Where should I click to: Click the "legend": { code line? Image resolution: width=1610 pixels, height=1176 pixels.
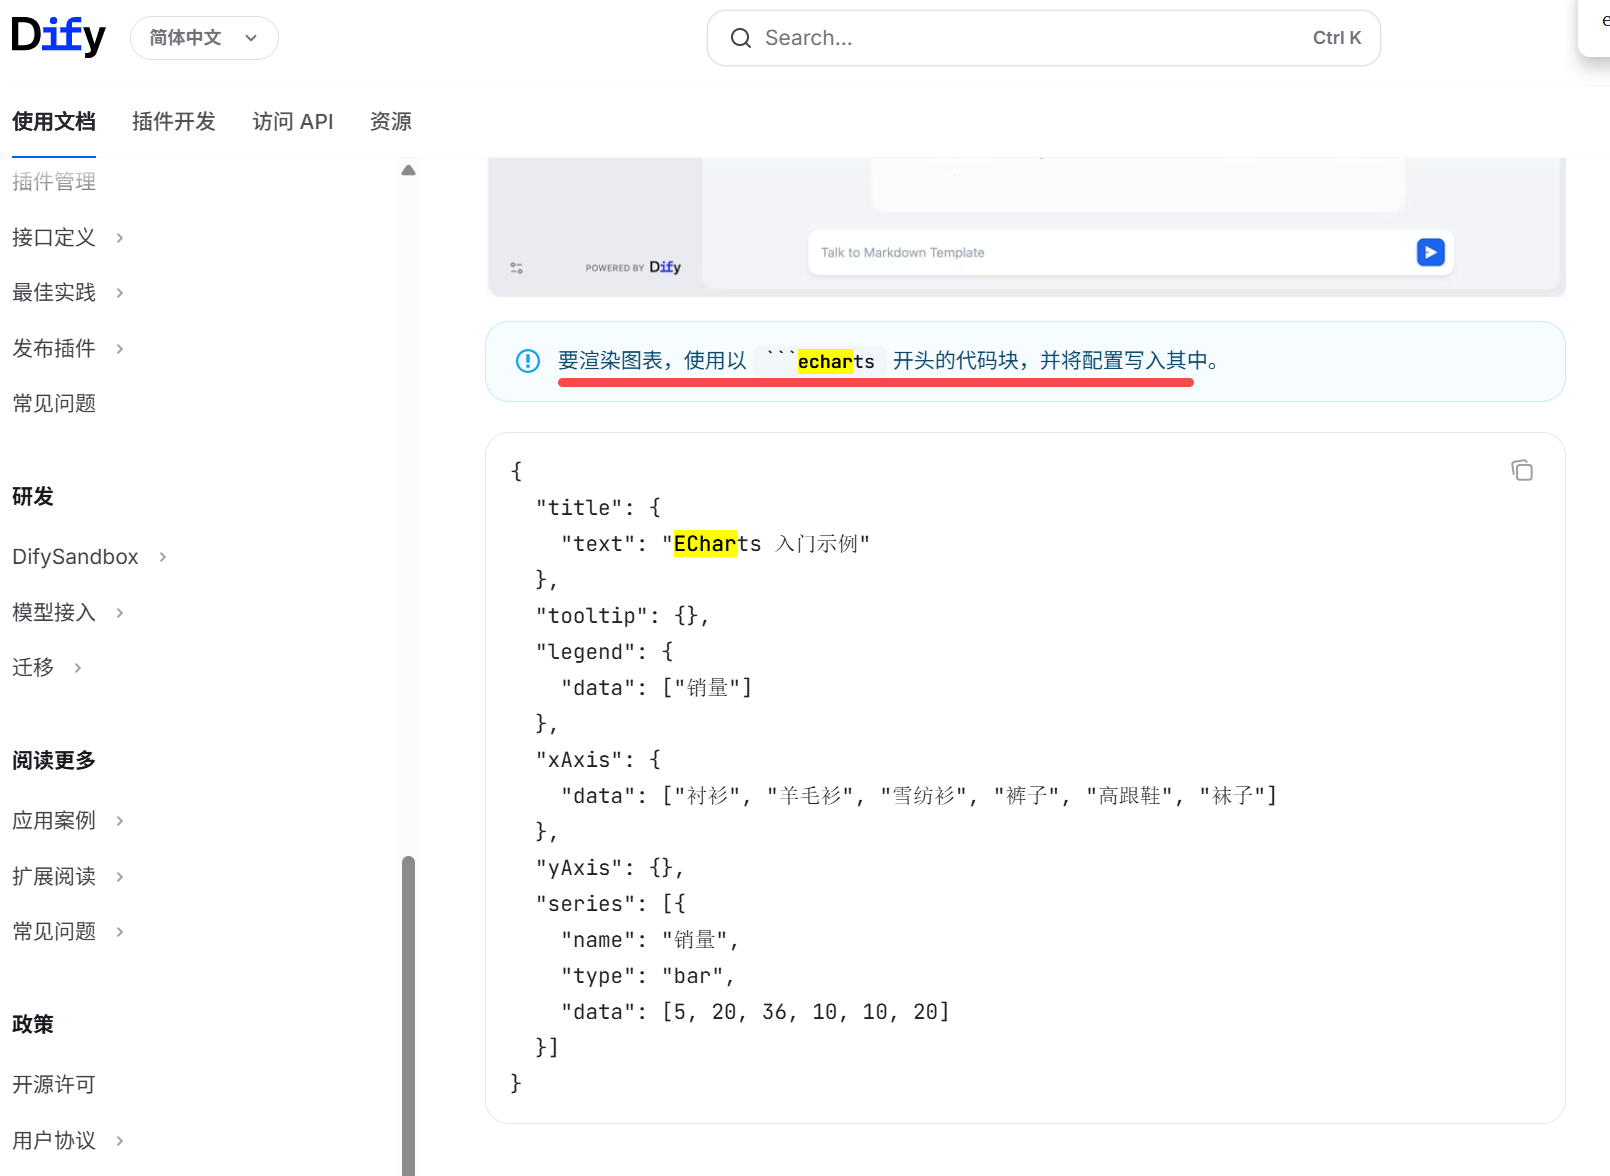[604, 652]
